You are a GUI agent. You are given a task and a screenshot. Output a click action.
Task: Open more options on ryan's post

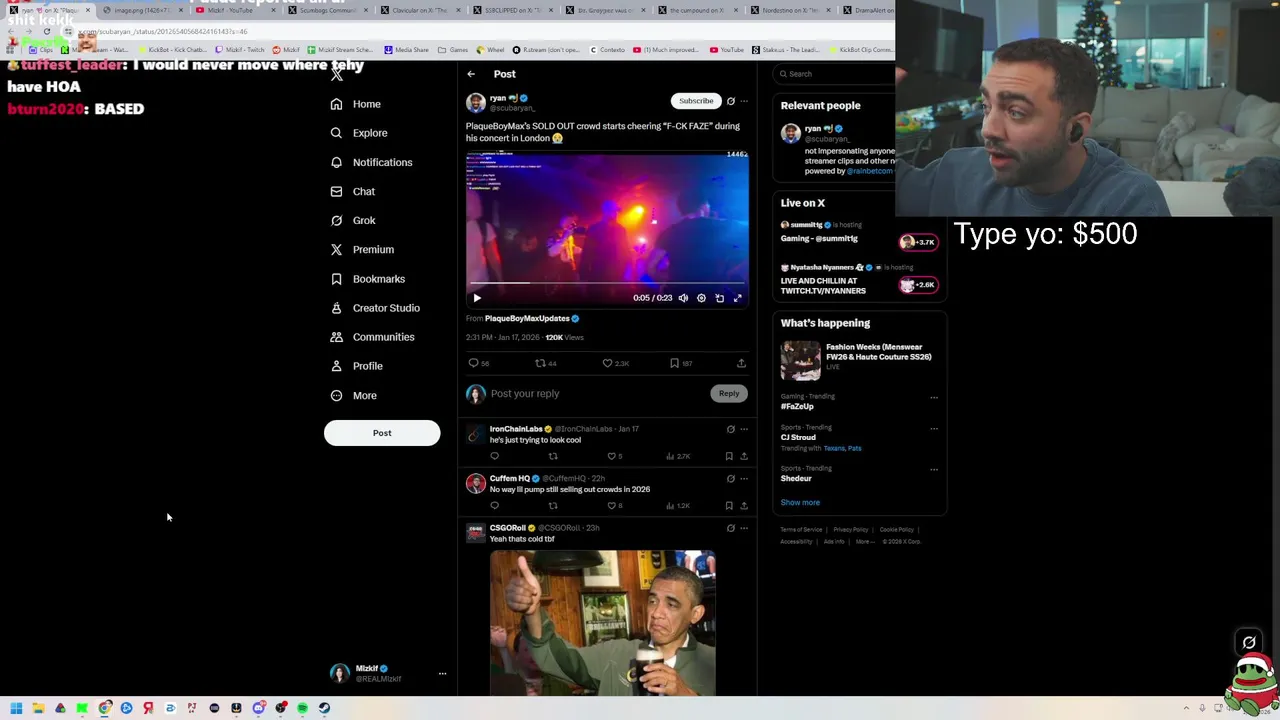pyautogui.click(x=744, y=101)
